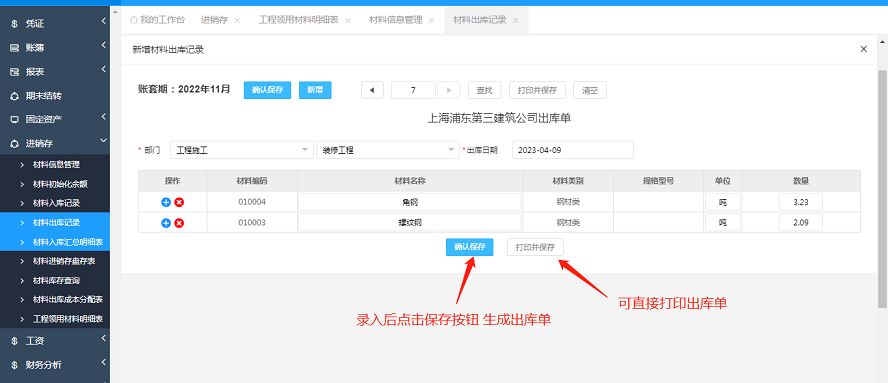This screenshot has width=888, height=383.
Task: Click the 固定资产 monitor icon
Action: (14, 120)
